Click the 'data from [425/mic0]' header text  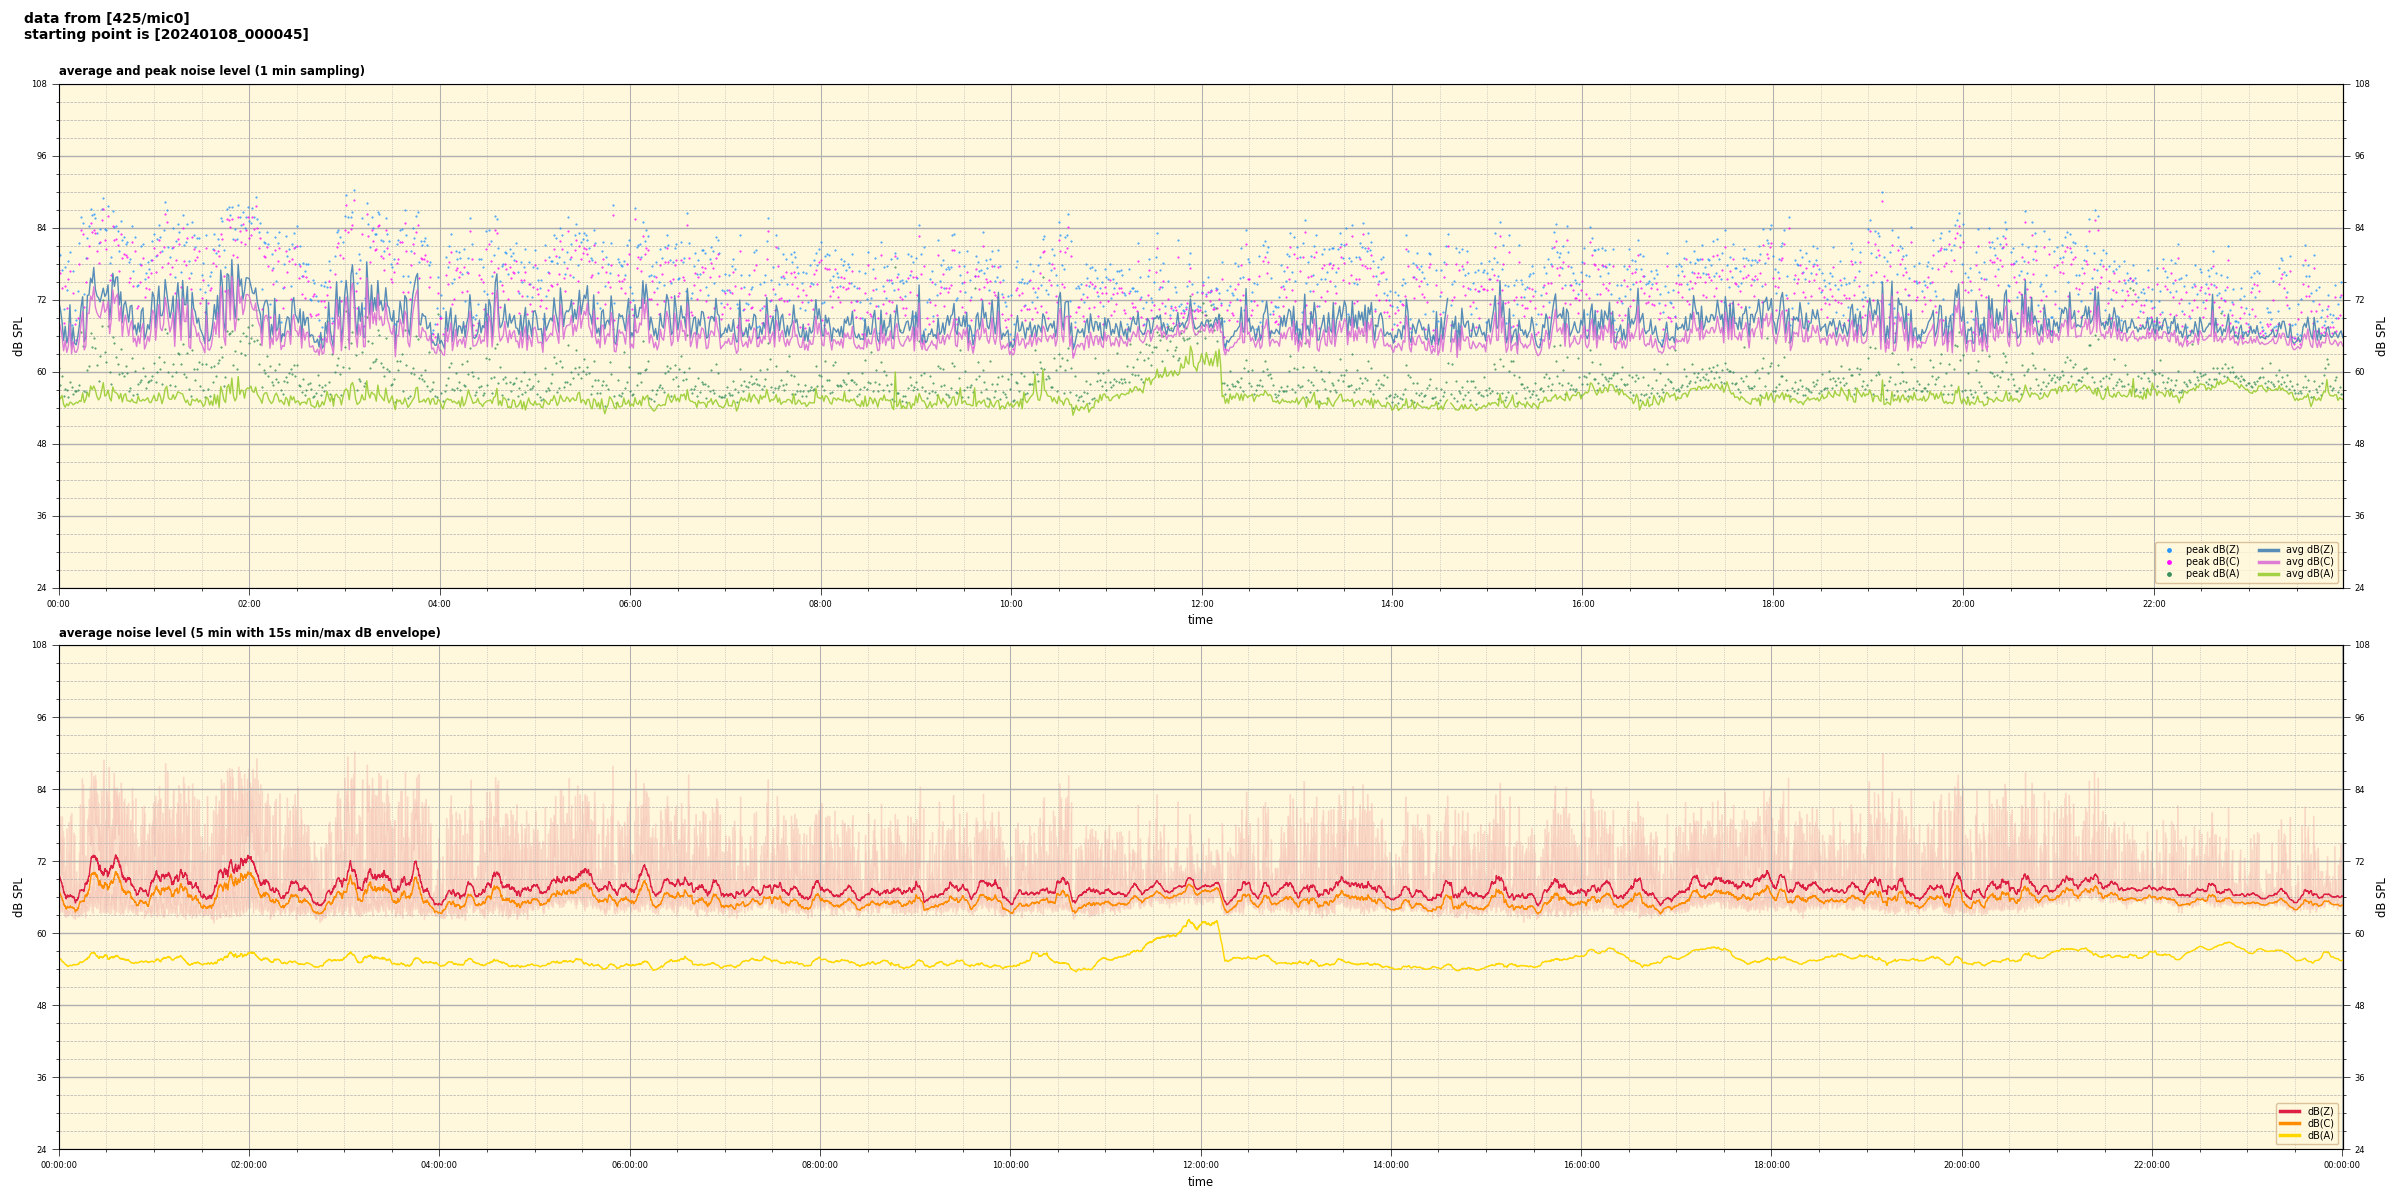(x=106, y=18)
